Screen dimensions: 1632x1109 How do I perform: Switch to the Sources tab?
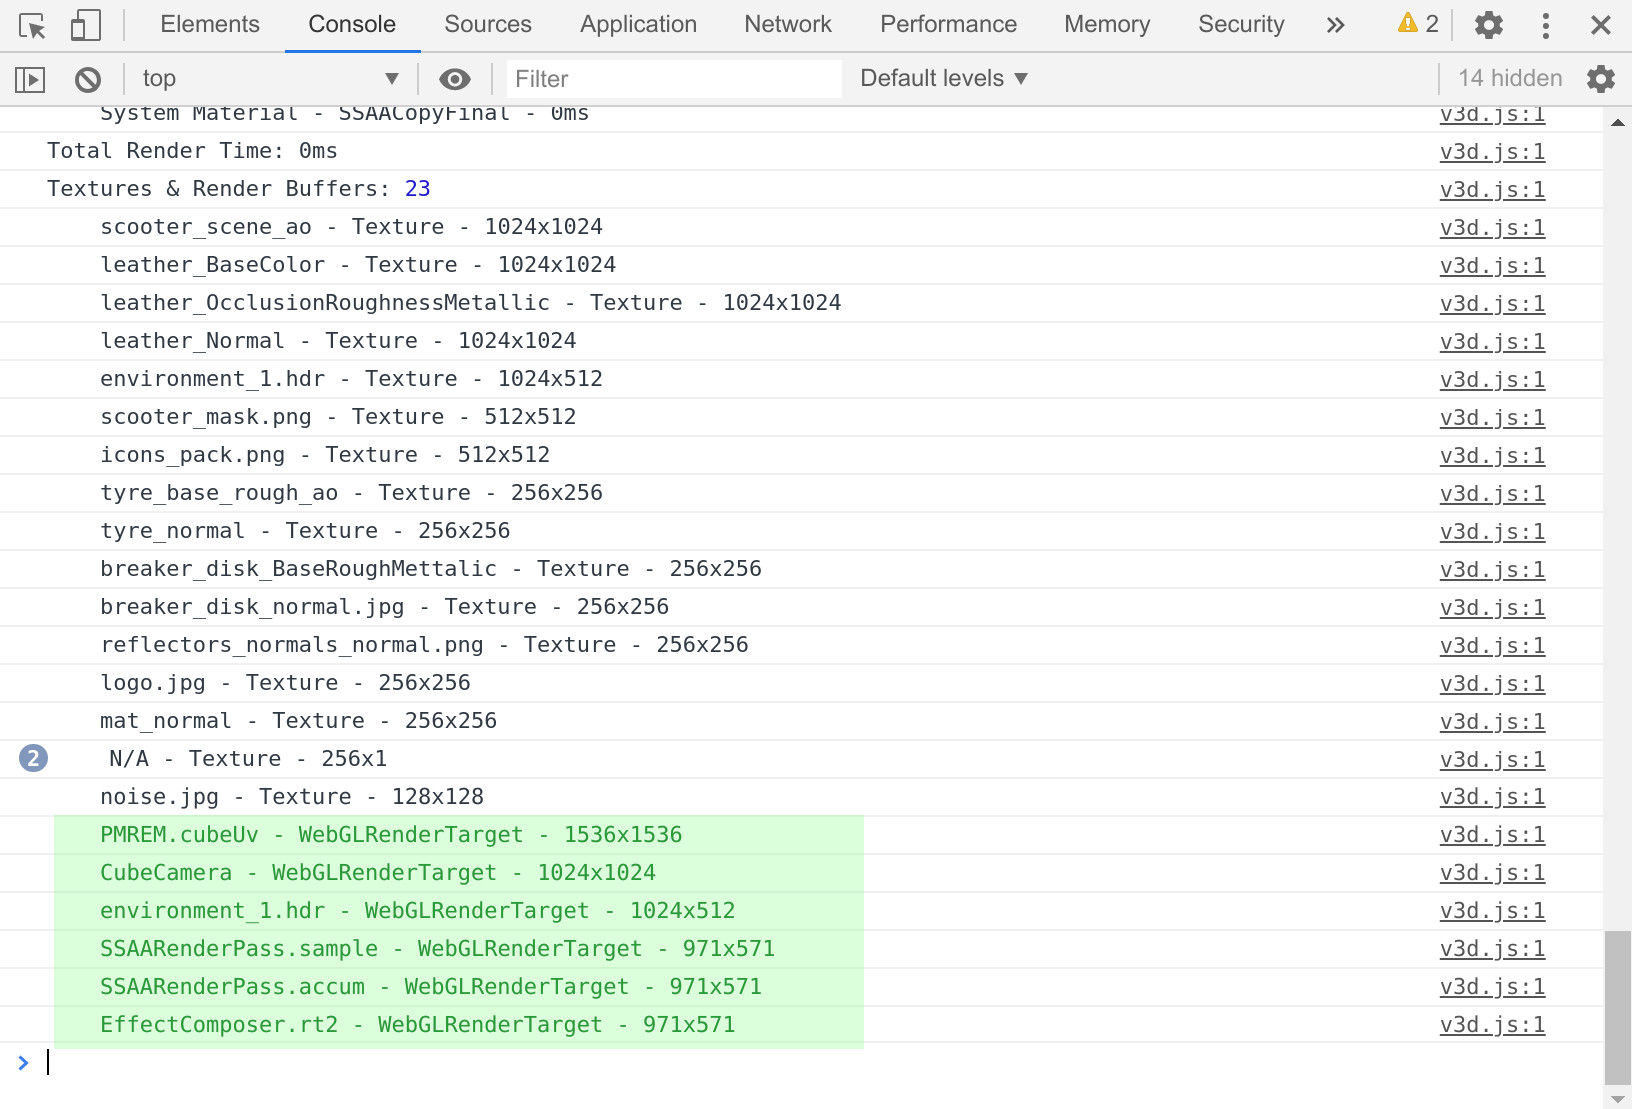488,24
